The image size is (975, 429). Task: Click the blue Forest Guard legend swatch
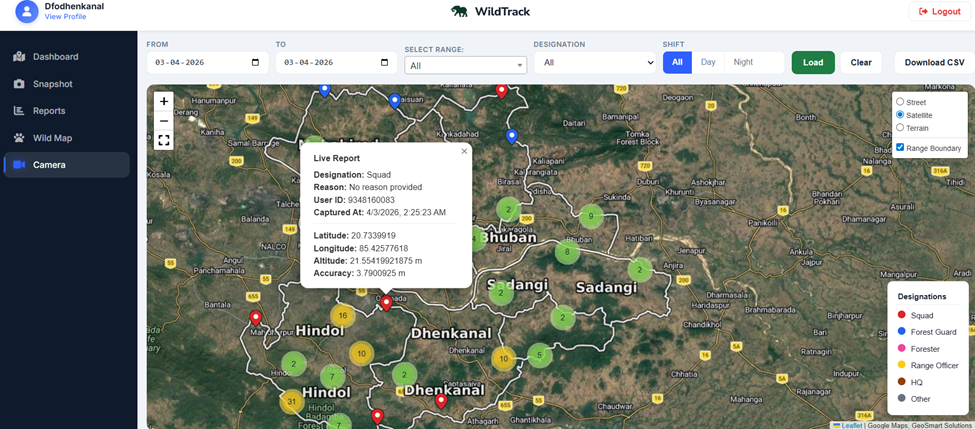pyautogui.click(x=902, y=332)
